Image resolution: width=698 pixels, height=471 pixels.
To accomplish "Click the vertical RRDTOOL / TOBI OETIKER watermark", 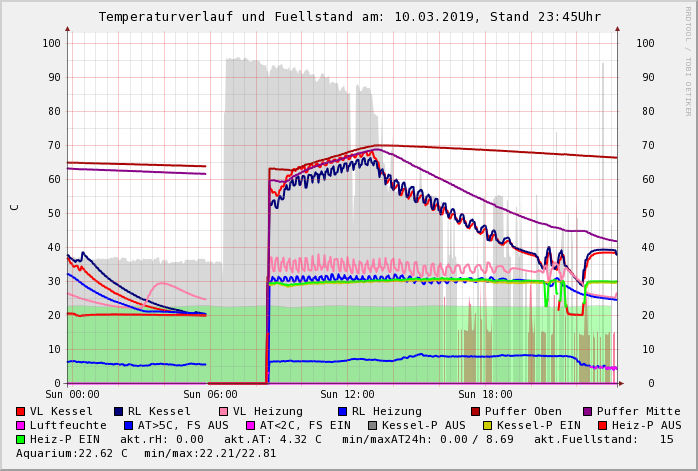I will pos(688,60).
